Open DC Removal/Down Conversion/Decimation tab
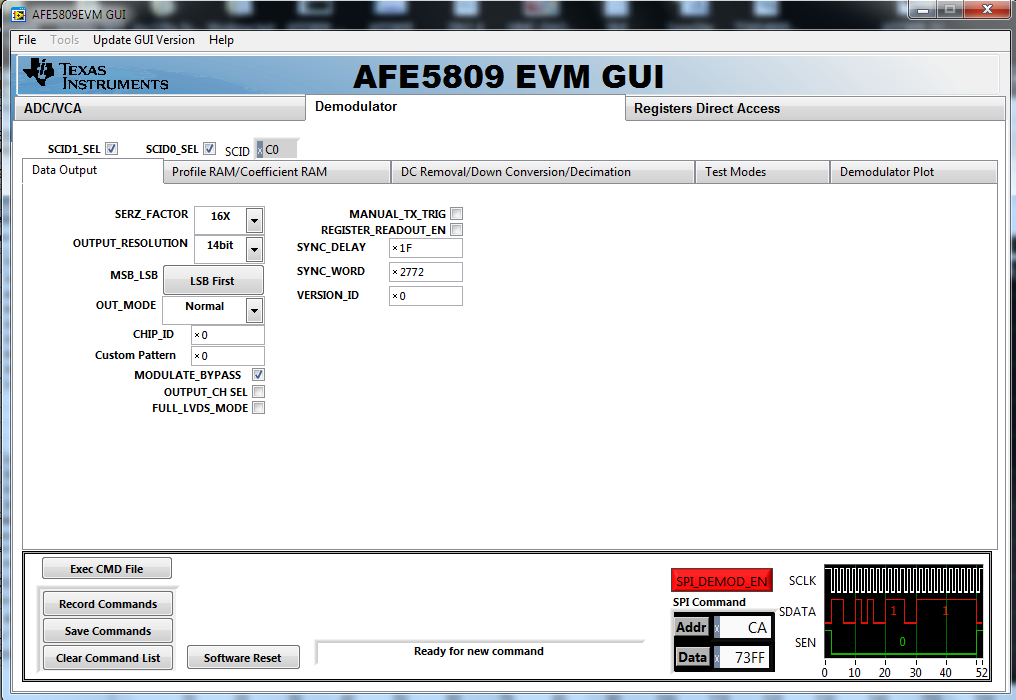 pyautogui.click(x=543, y=172)
